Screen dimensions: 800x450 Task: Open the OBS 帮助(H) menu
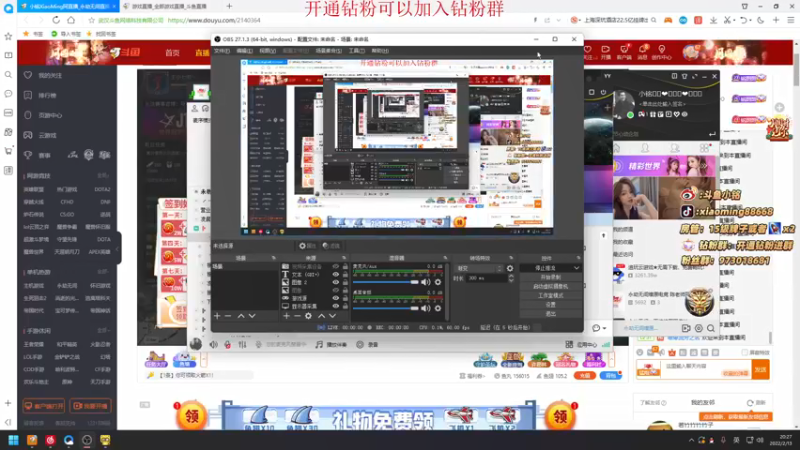tap(380, 51)
